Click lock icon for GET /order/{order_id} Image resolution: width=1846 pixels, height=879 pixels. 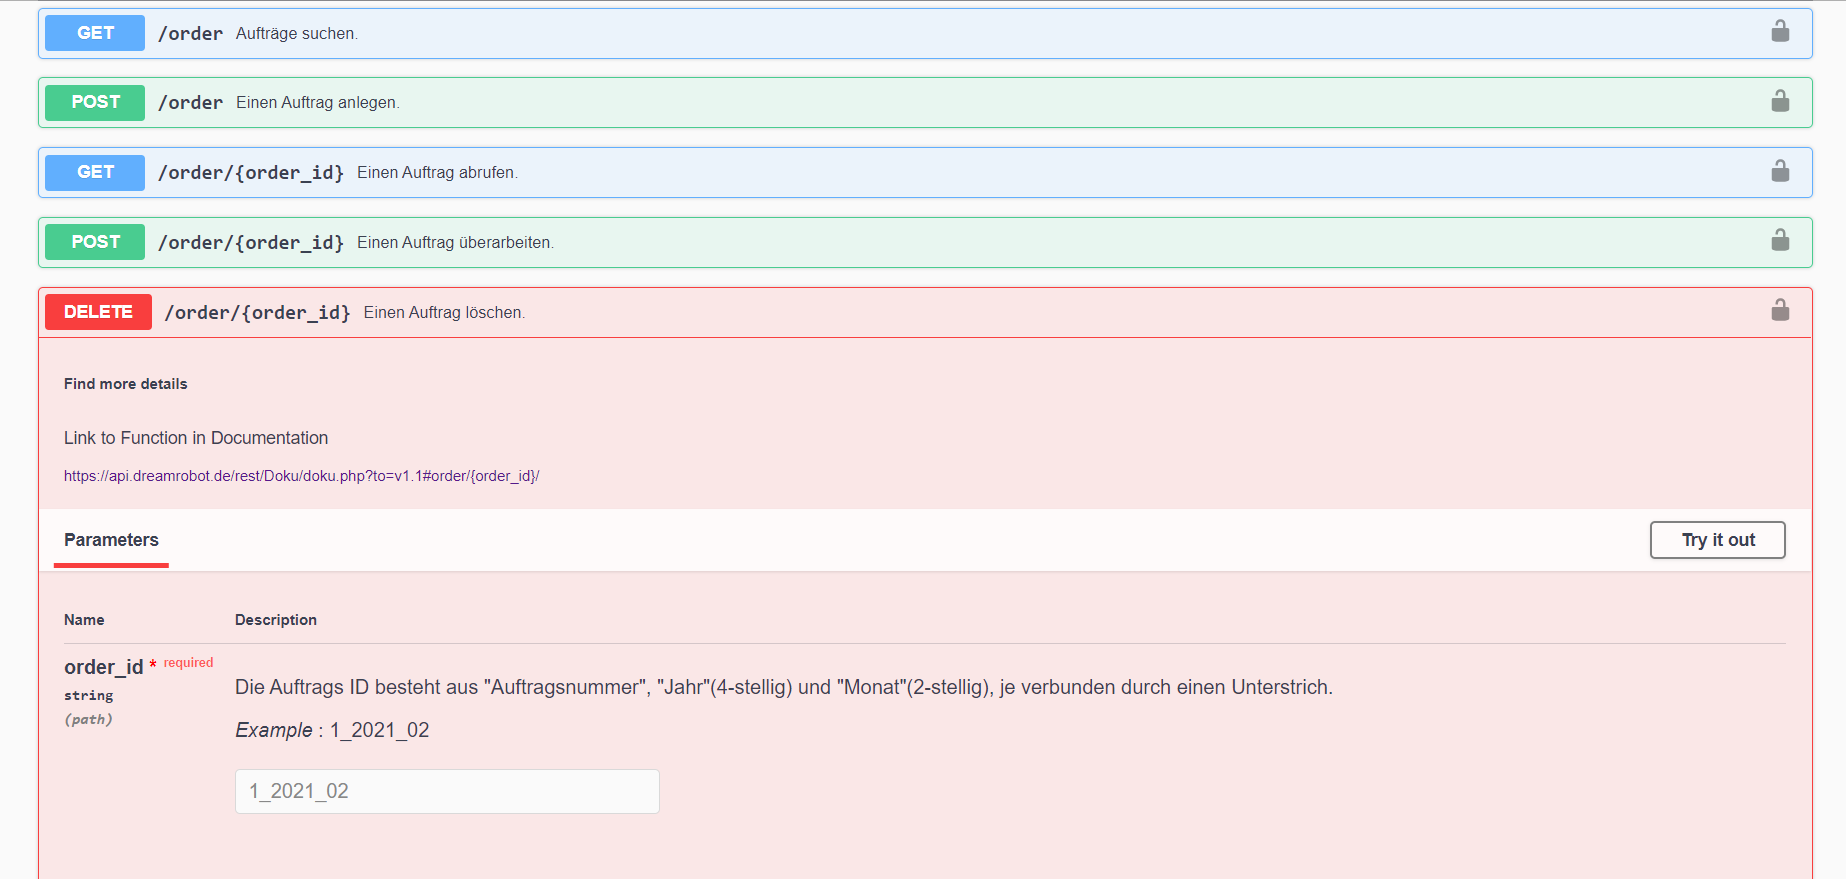click(x=1780, y=171)
